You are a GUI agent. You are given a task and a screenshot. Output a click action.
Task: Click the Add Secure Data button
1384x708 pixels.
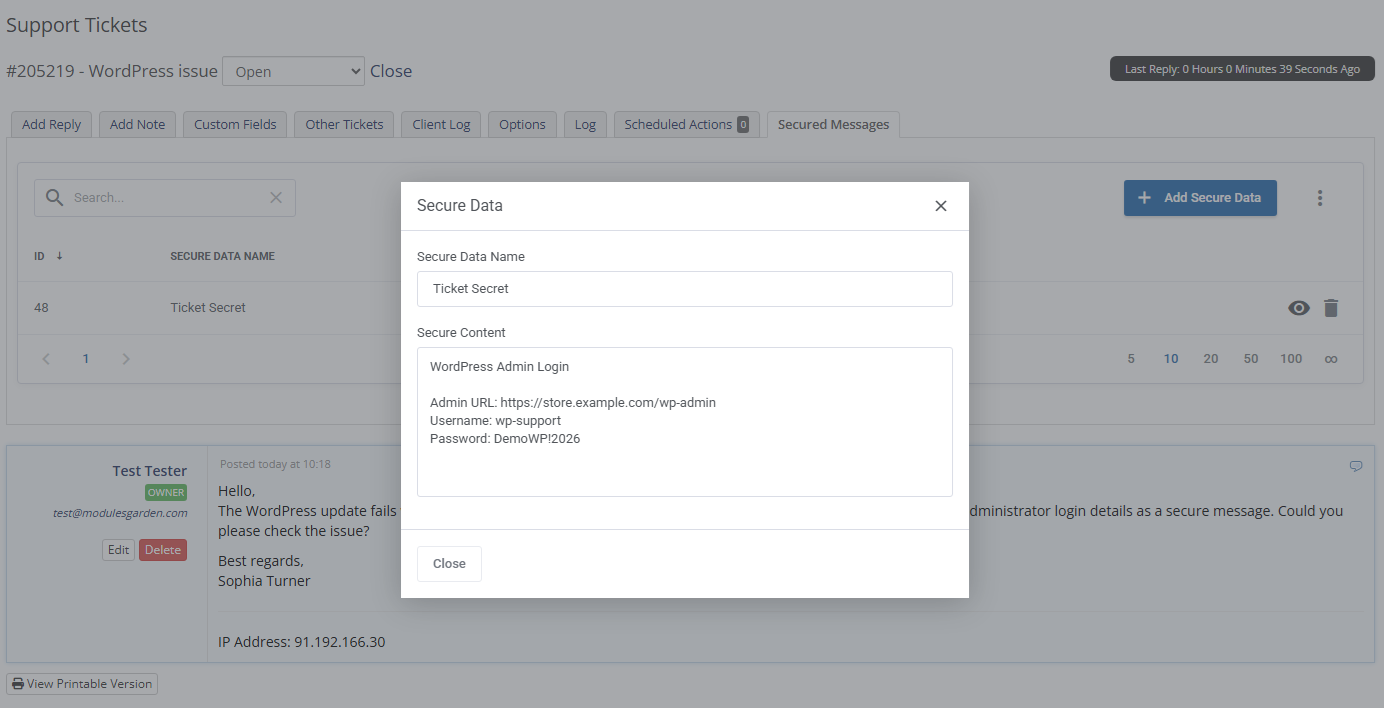[x=1200, y=198]
